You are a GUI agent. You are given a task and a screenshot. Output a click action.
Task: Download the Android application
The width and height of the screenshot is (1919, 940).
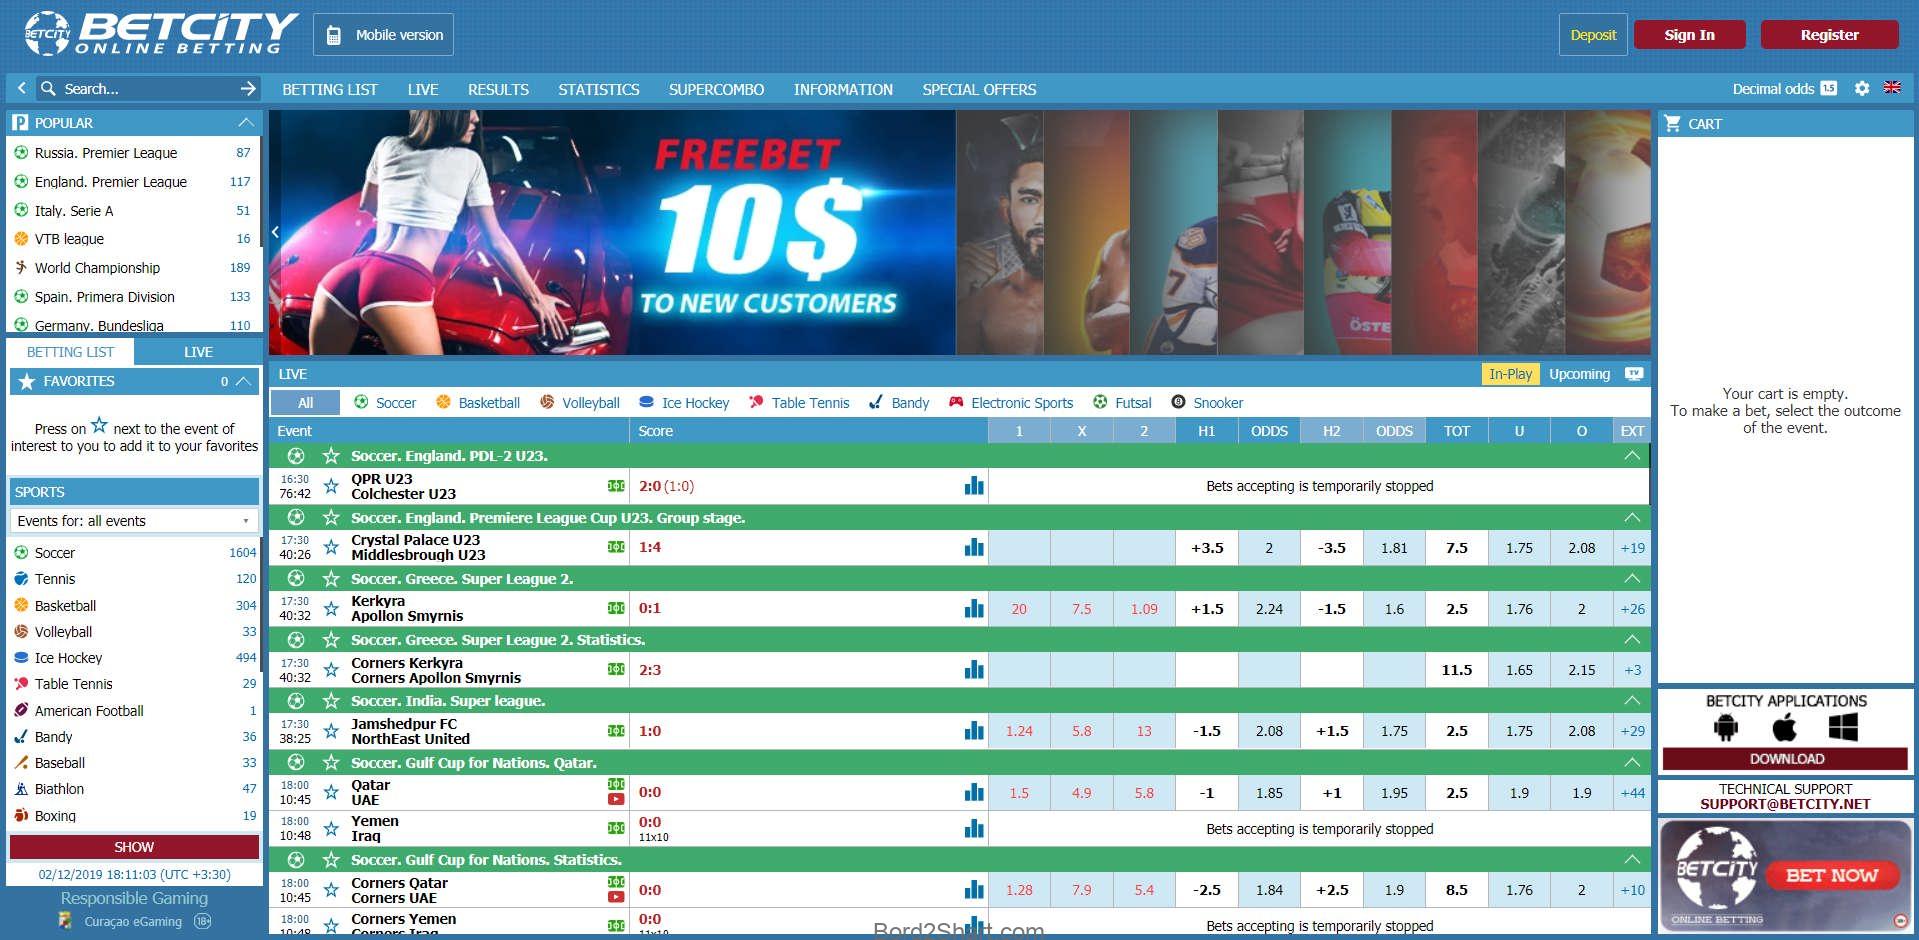(1726, 727)
